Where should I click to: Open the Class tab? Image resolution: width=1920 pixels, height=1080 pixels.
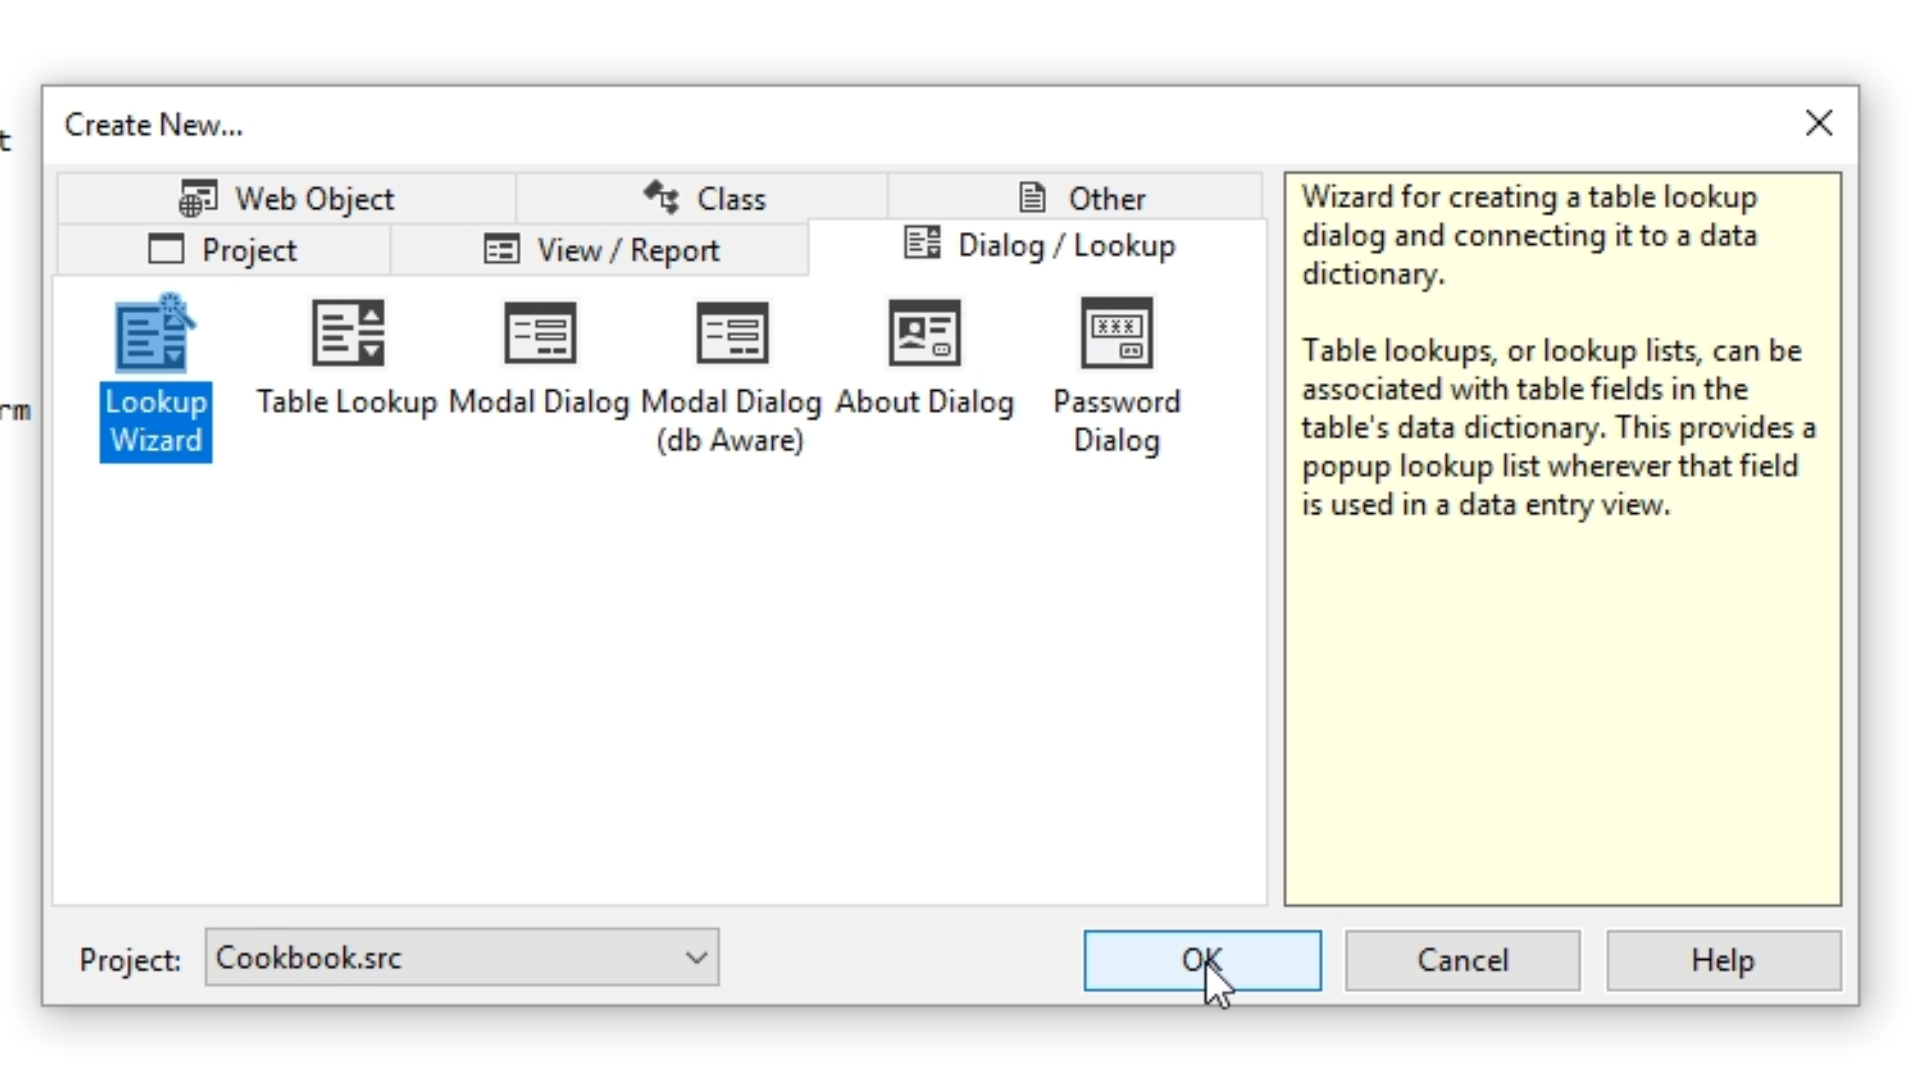[703, 198]
